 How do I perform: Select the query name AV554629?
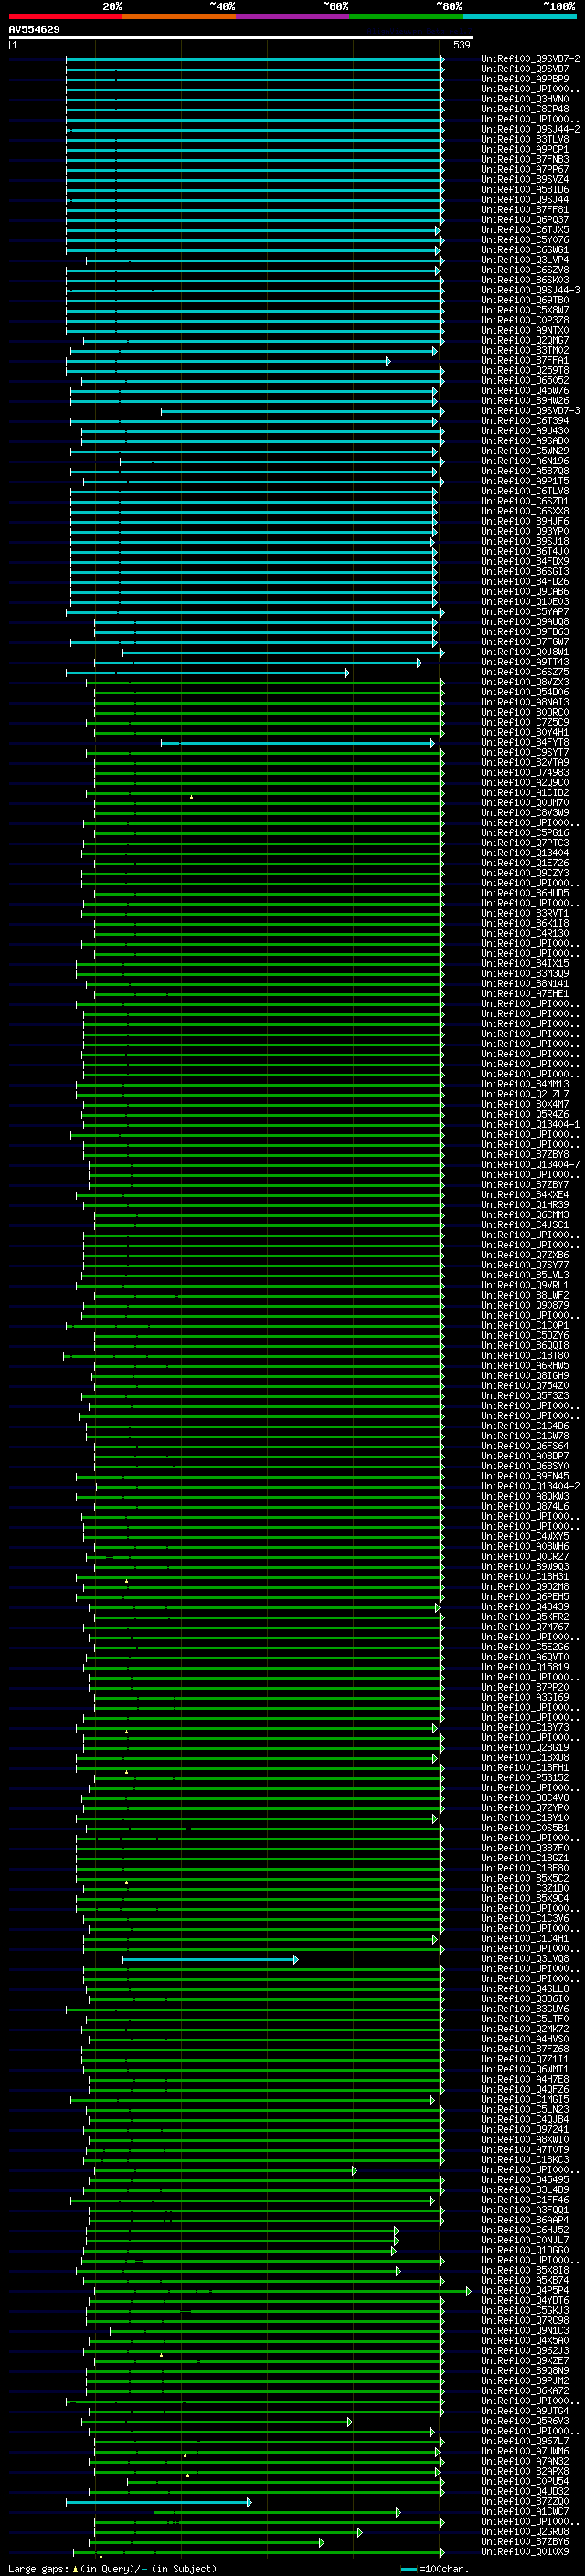34,30
